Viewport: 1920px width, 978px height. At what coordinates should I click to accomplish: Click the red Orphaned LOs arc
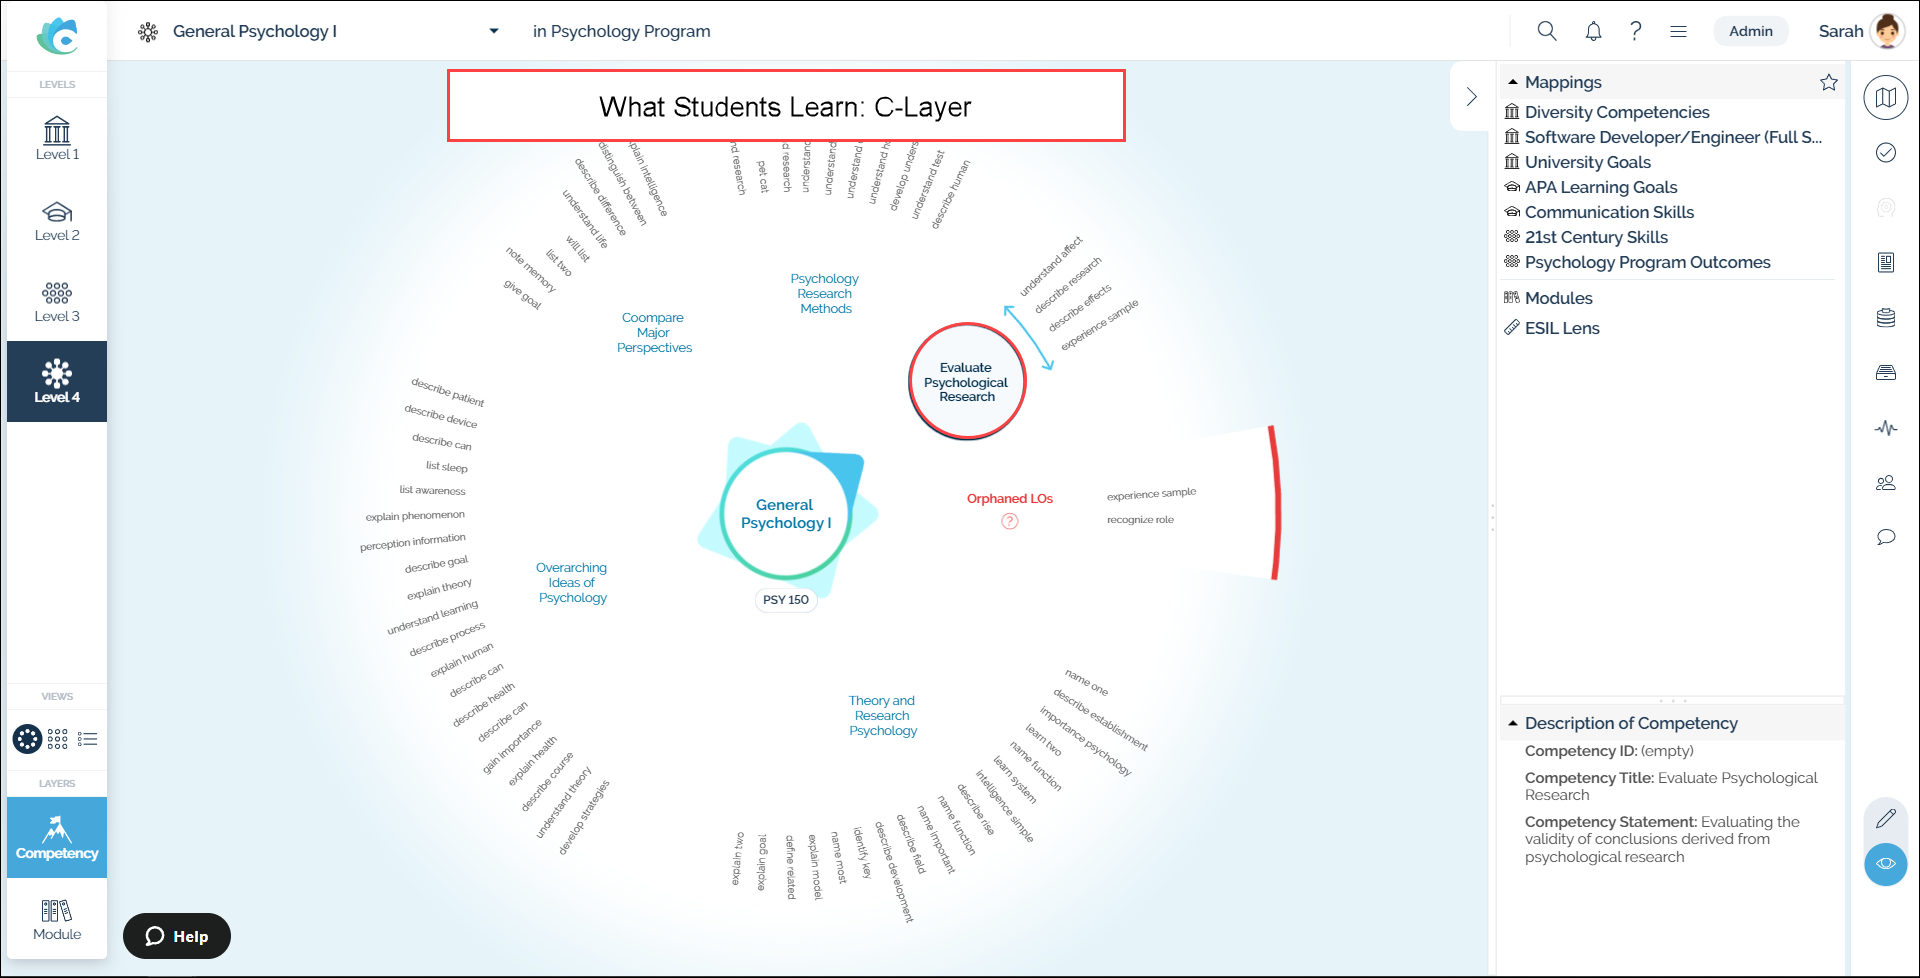pyautogui.click(x=1275, y=502)
